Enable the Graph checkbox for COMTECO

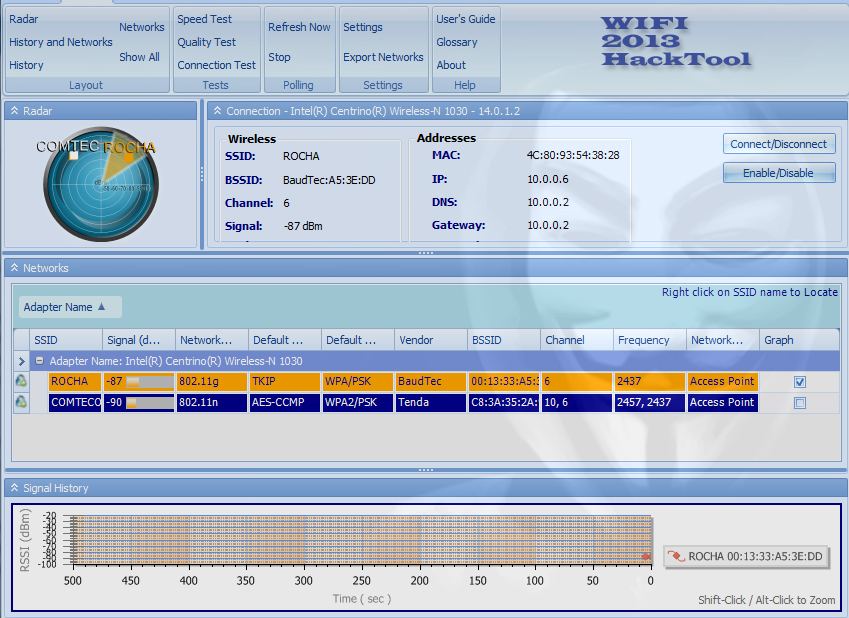click(x=799, y=403)
